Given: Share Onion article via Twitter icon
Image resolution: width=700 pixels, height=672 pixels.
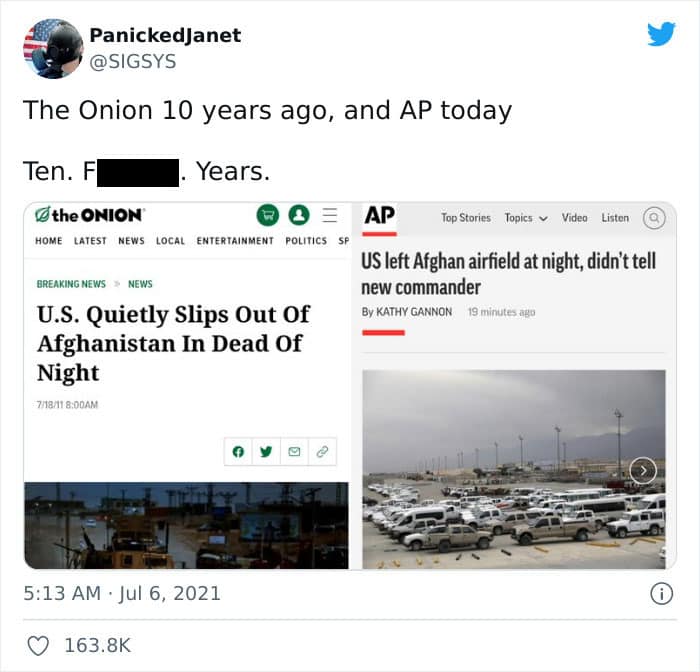Looking at the screenshot, I should 266,452.
